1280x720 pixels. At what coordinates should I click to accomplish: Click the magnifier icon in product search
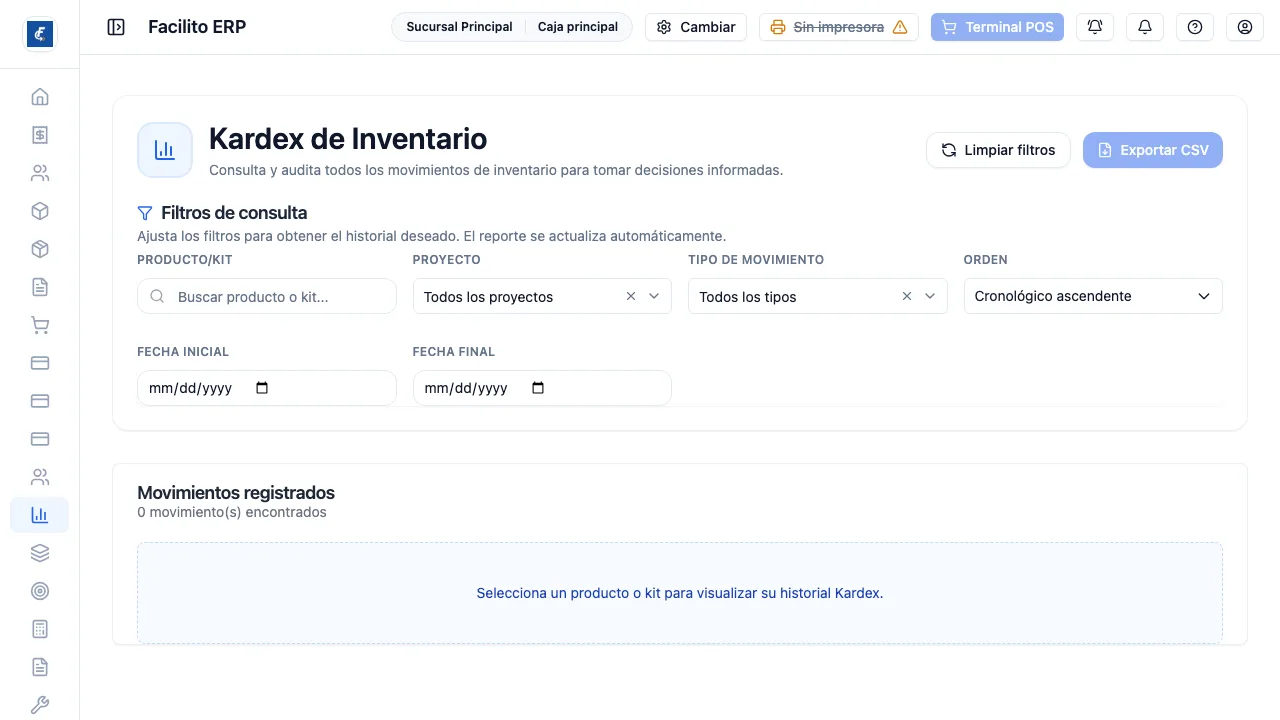(157, 297)
